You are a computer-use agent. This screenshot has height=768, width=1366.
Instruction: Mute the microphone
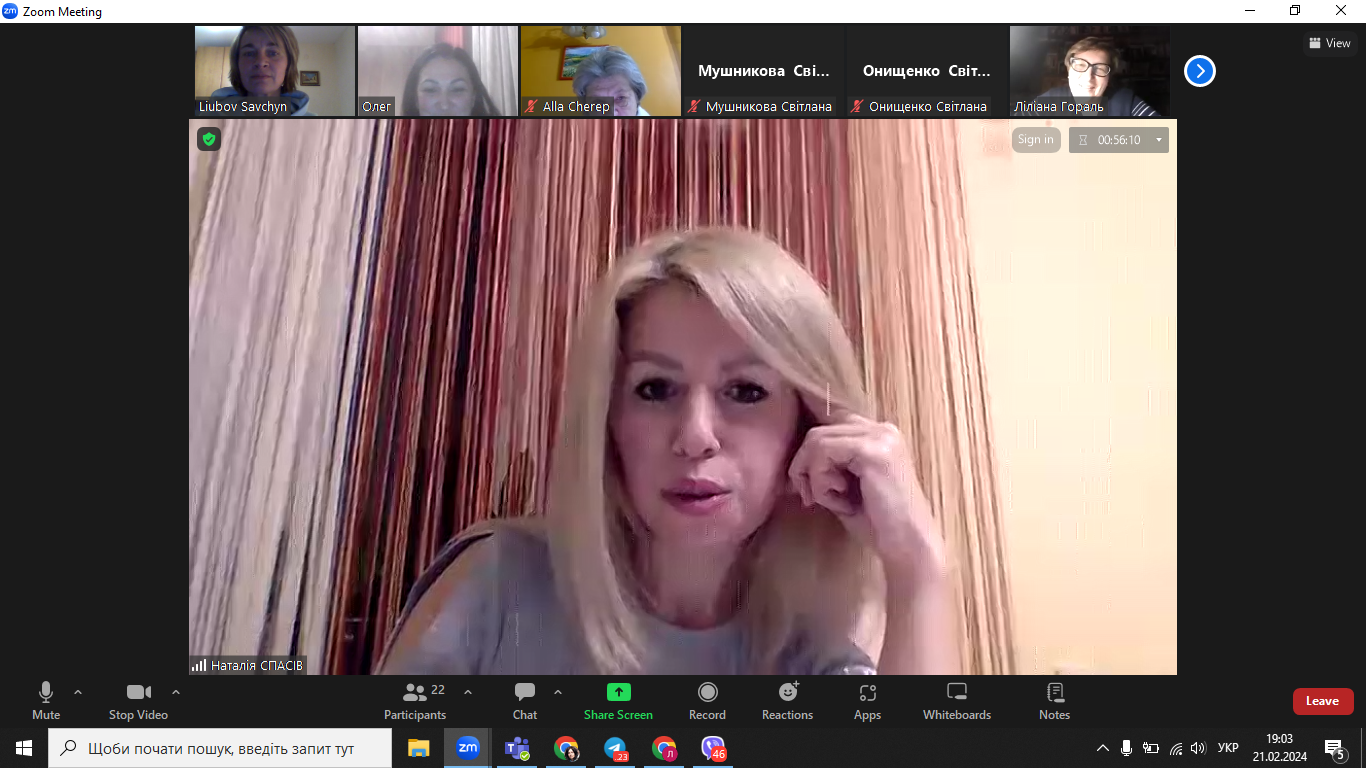(46, 700)
